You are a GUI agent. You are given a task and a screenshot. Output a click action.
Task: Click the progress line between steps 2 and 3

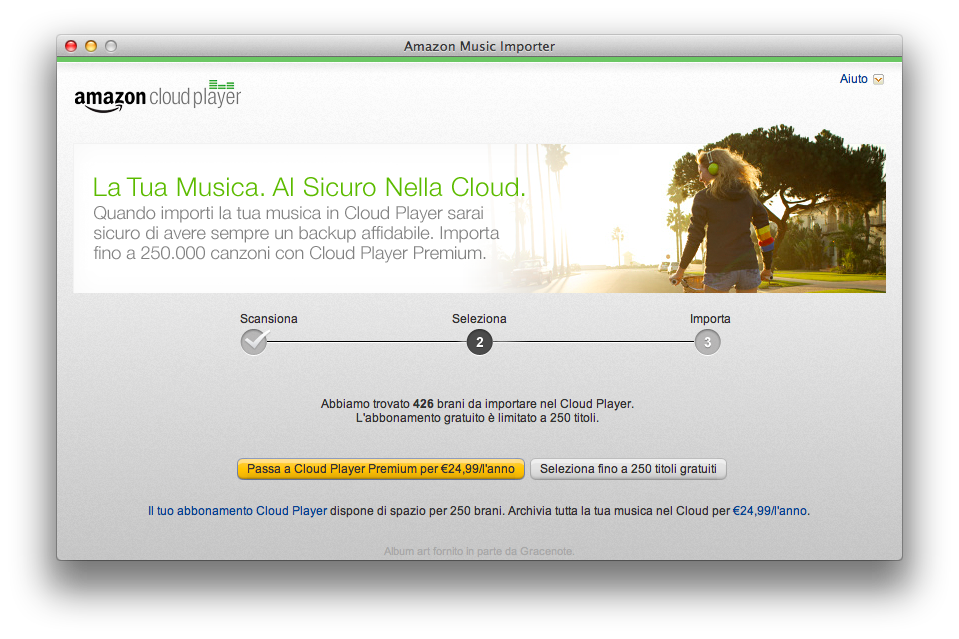(x=593, y=342)
